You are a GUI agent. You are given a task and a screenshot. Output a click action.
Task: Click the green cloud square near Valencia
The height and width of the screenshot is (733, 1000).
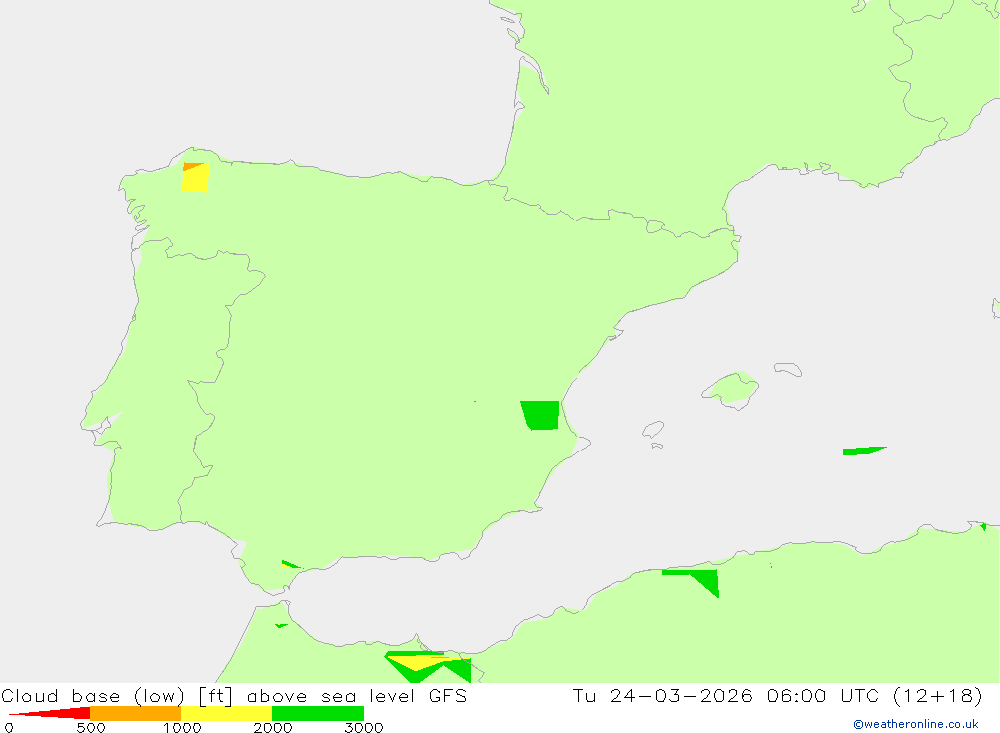click(540, 415)
